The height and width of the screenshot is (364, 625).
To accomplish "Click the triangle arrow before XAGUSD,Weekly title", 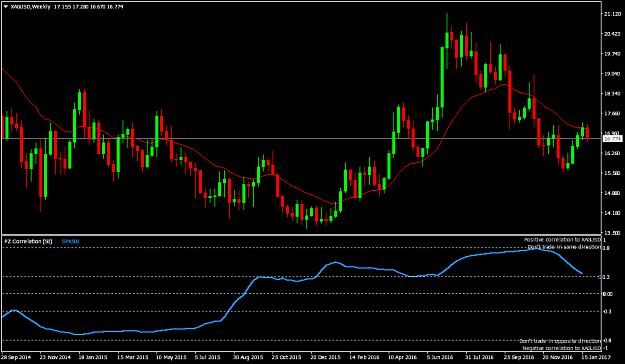I will (6, 7).
